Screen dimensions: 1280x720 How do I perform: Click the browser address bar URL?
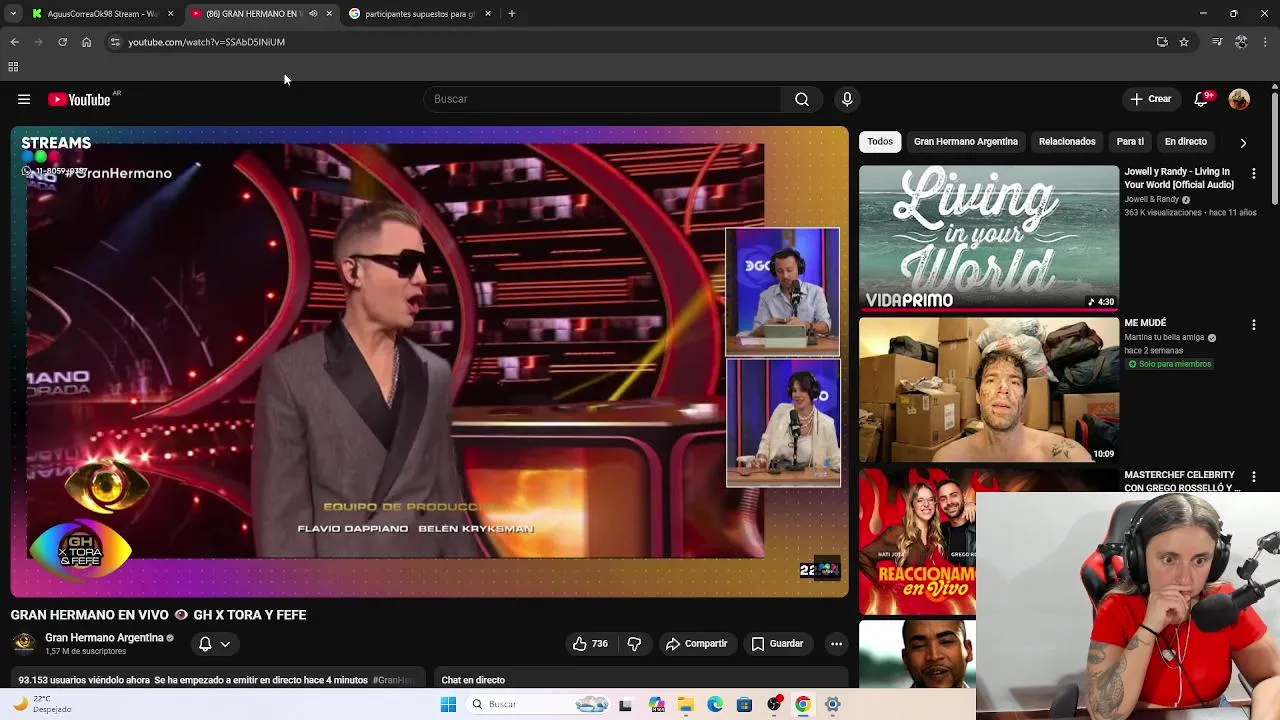207,42
